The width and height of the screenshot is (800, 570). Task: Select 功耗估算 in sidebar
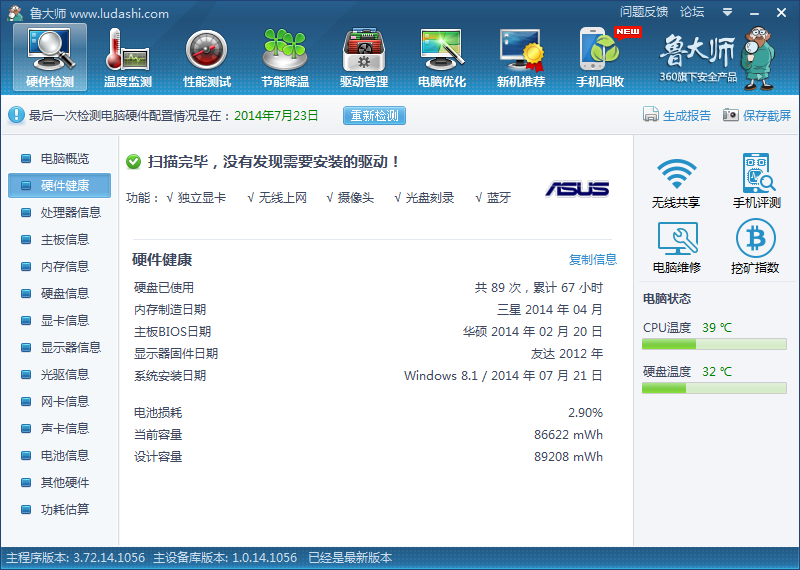[x=59, y=510]
